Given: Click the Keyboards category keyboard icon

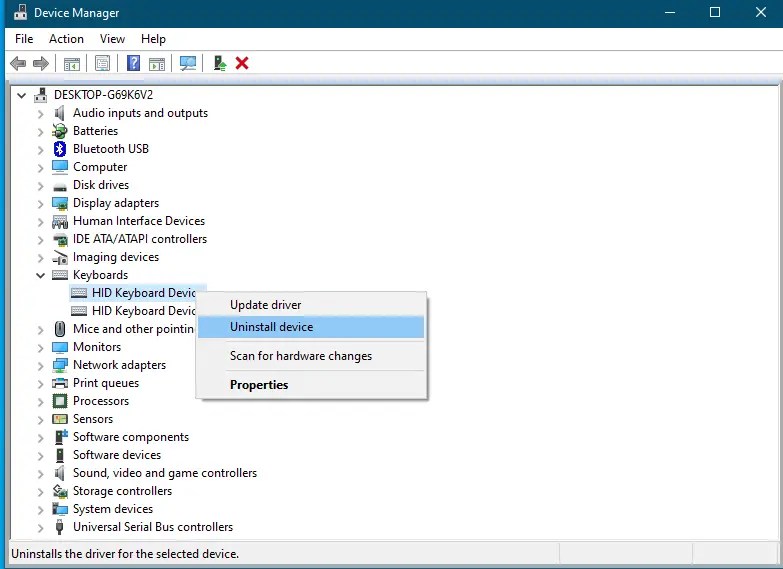Looking at the screenshot, I should [59, 275].
